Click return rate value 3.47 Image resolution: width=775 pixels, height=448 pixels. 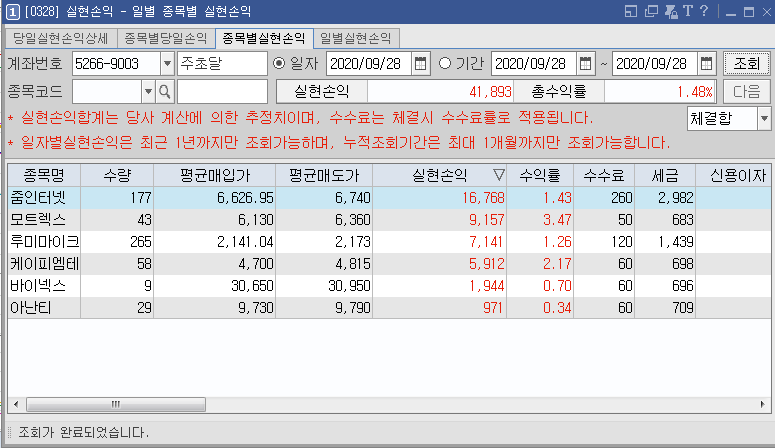click(x=557, y=220)
